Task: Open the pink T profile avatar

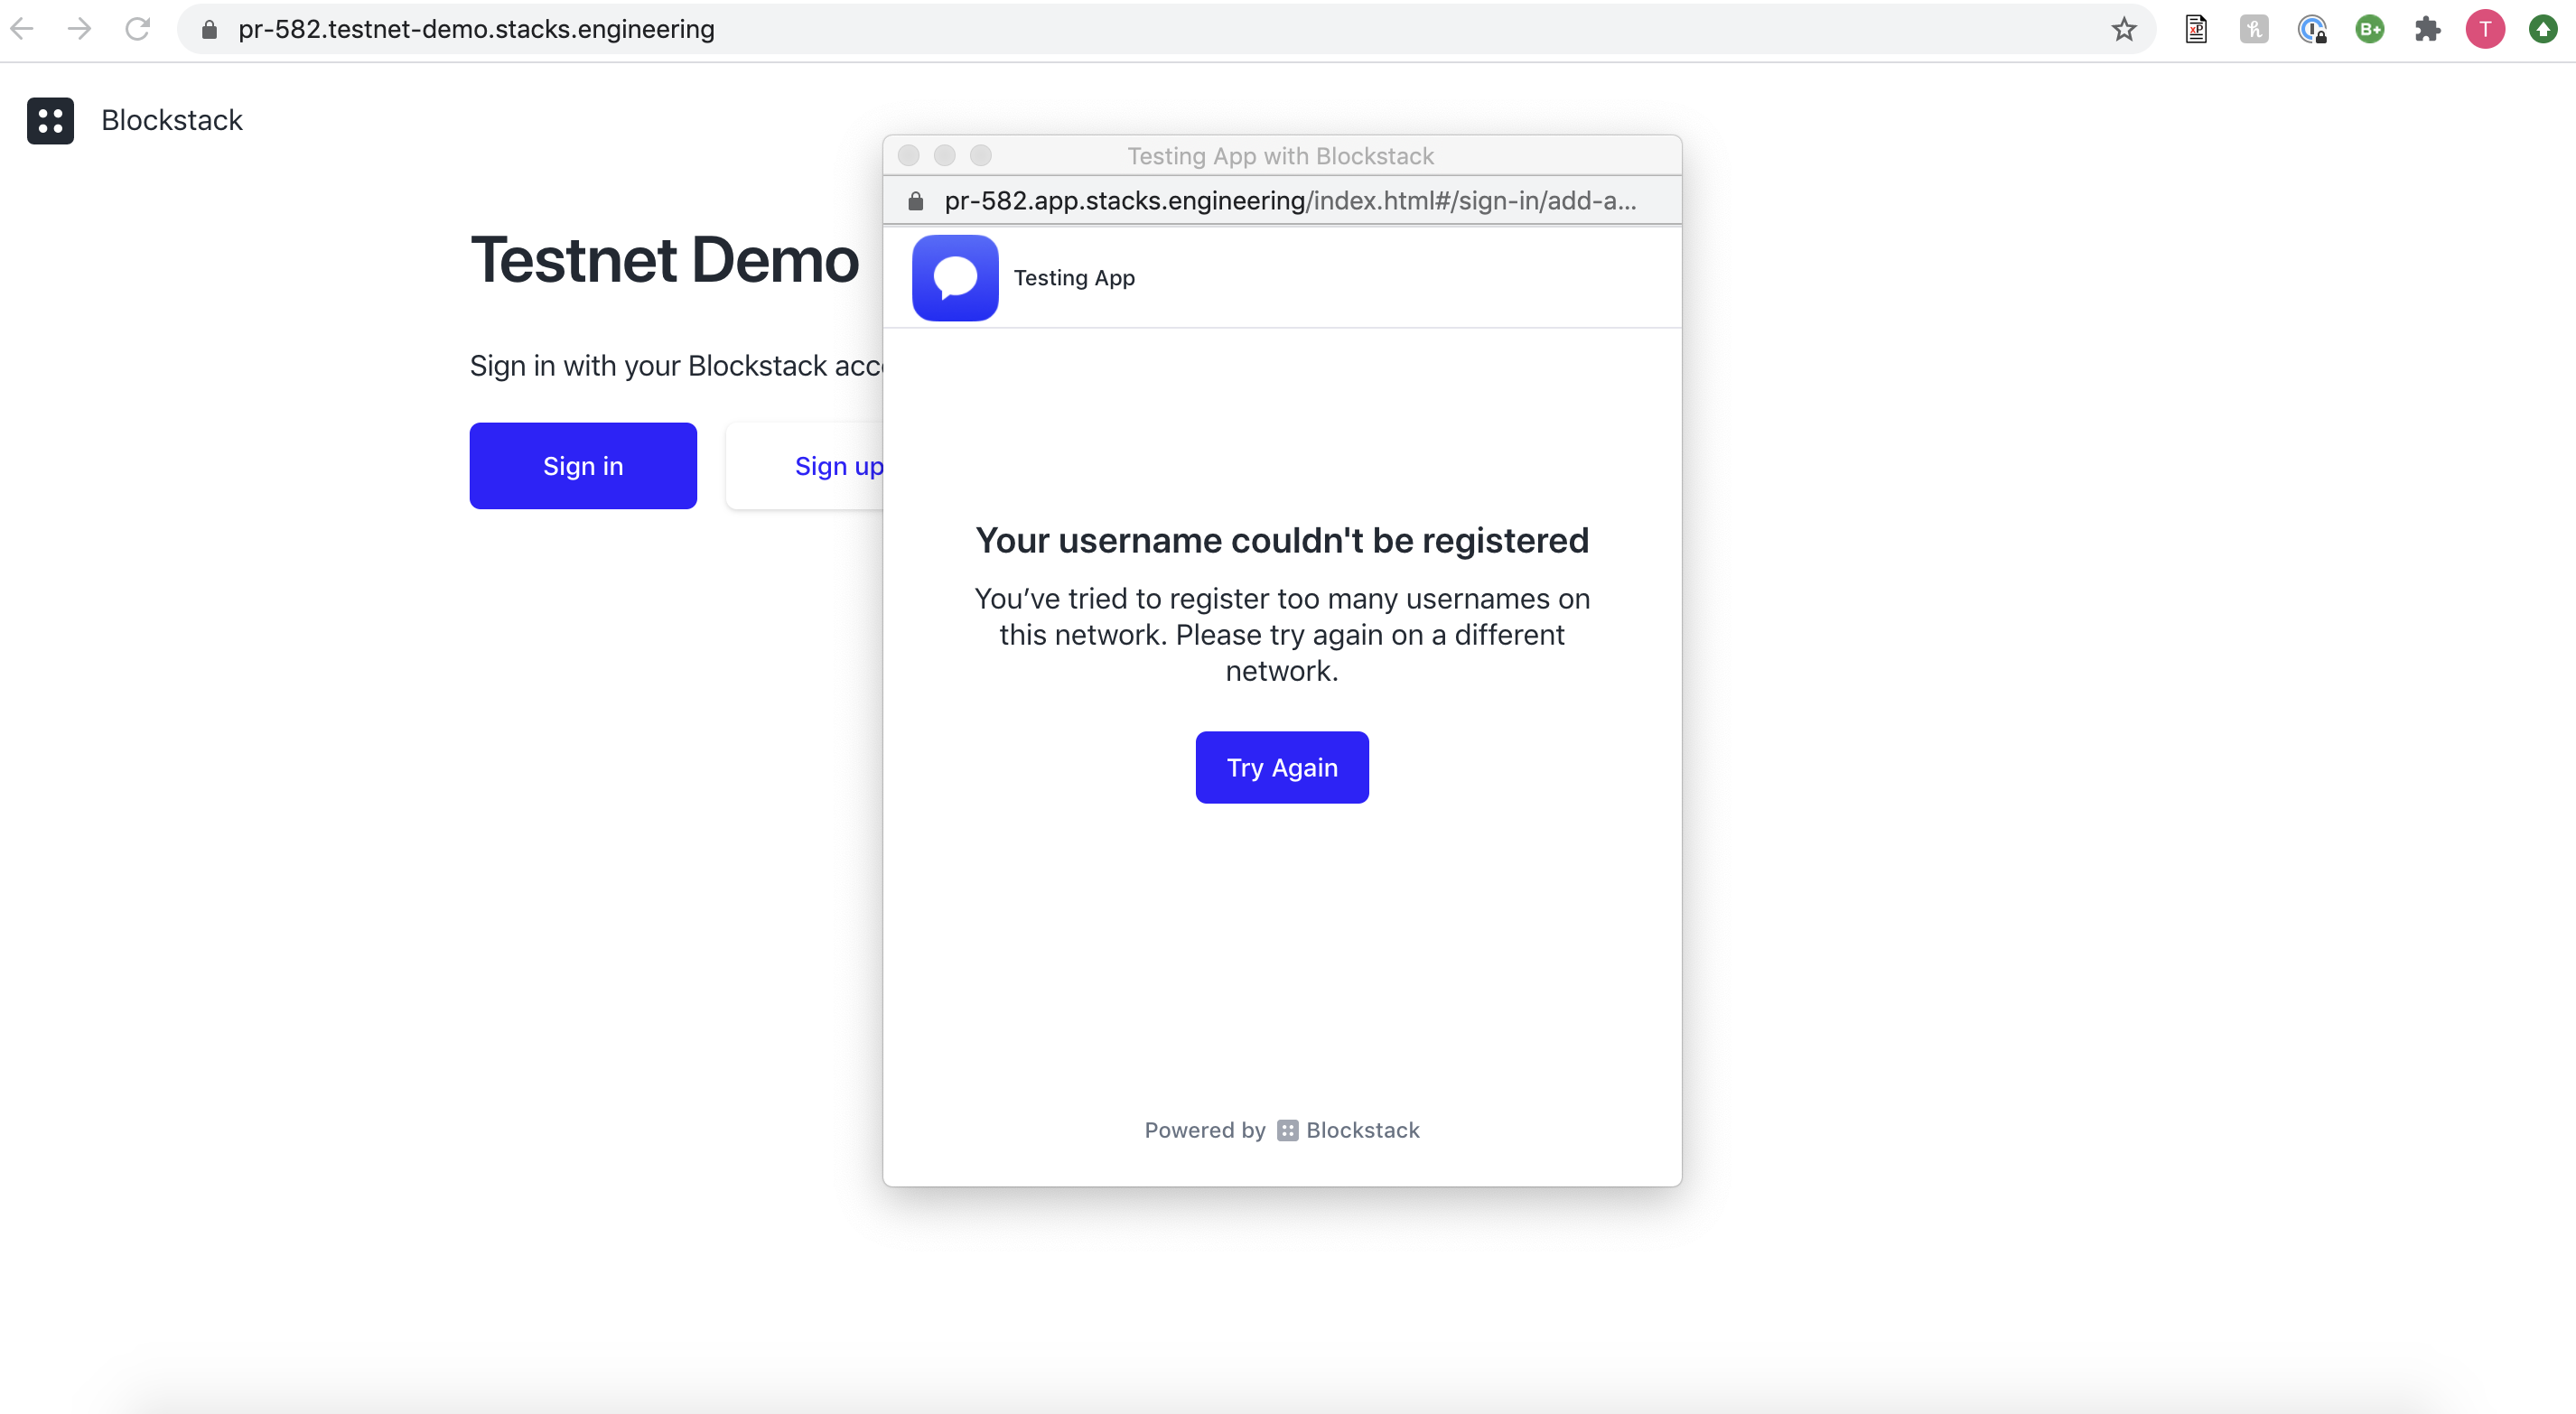Action: click(2486, 29)
